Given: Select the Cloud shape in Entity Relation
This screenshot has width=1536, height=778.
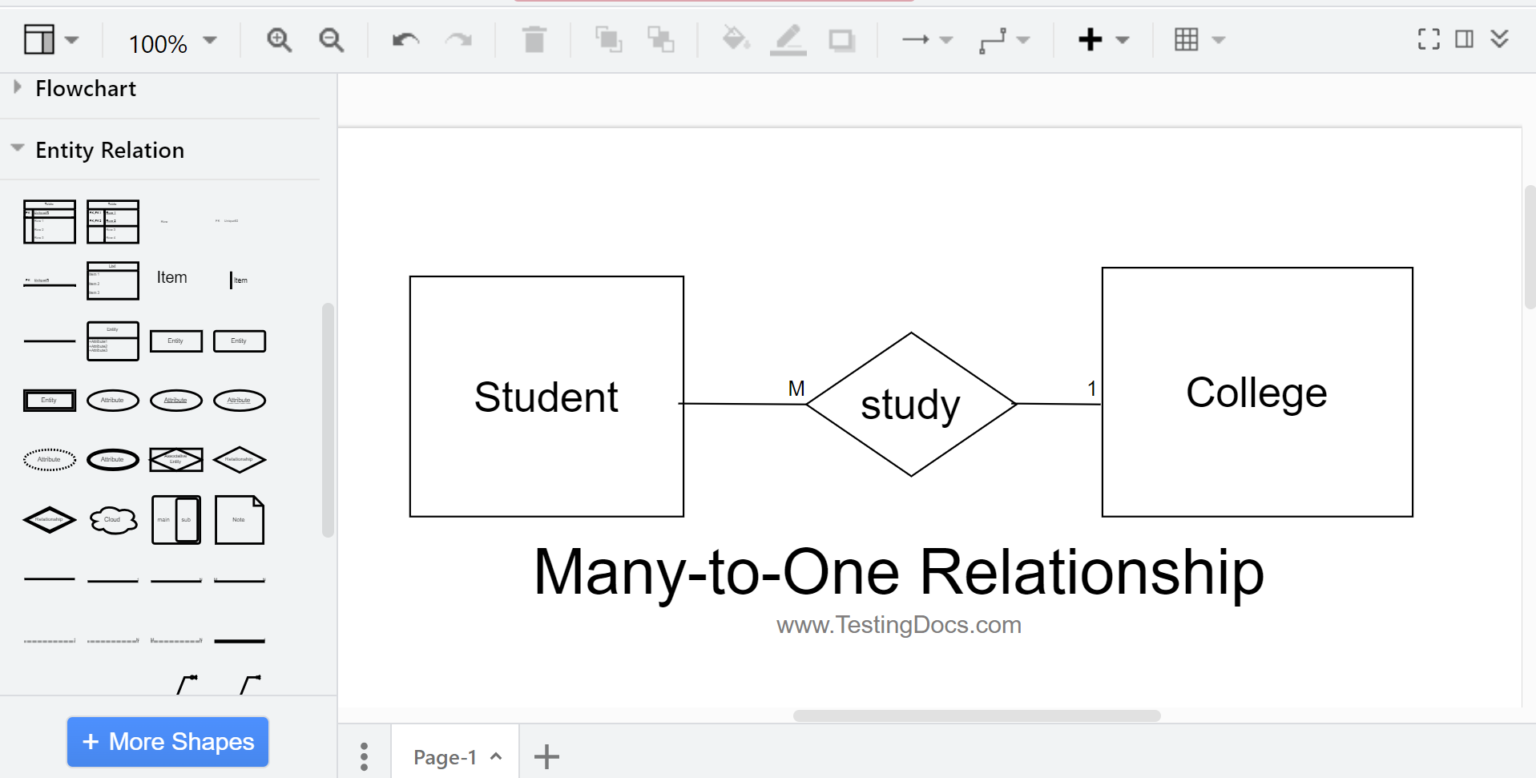Looking at the screenshot, I should tap(113, 519).
